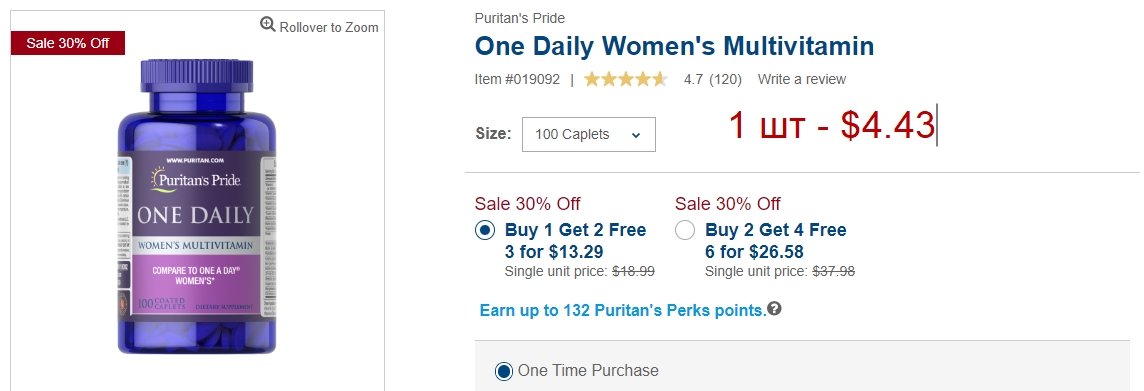1144x391 pixels.
Task: Select Buy 1 Get 2 Free option
Action: coord(485,231)
